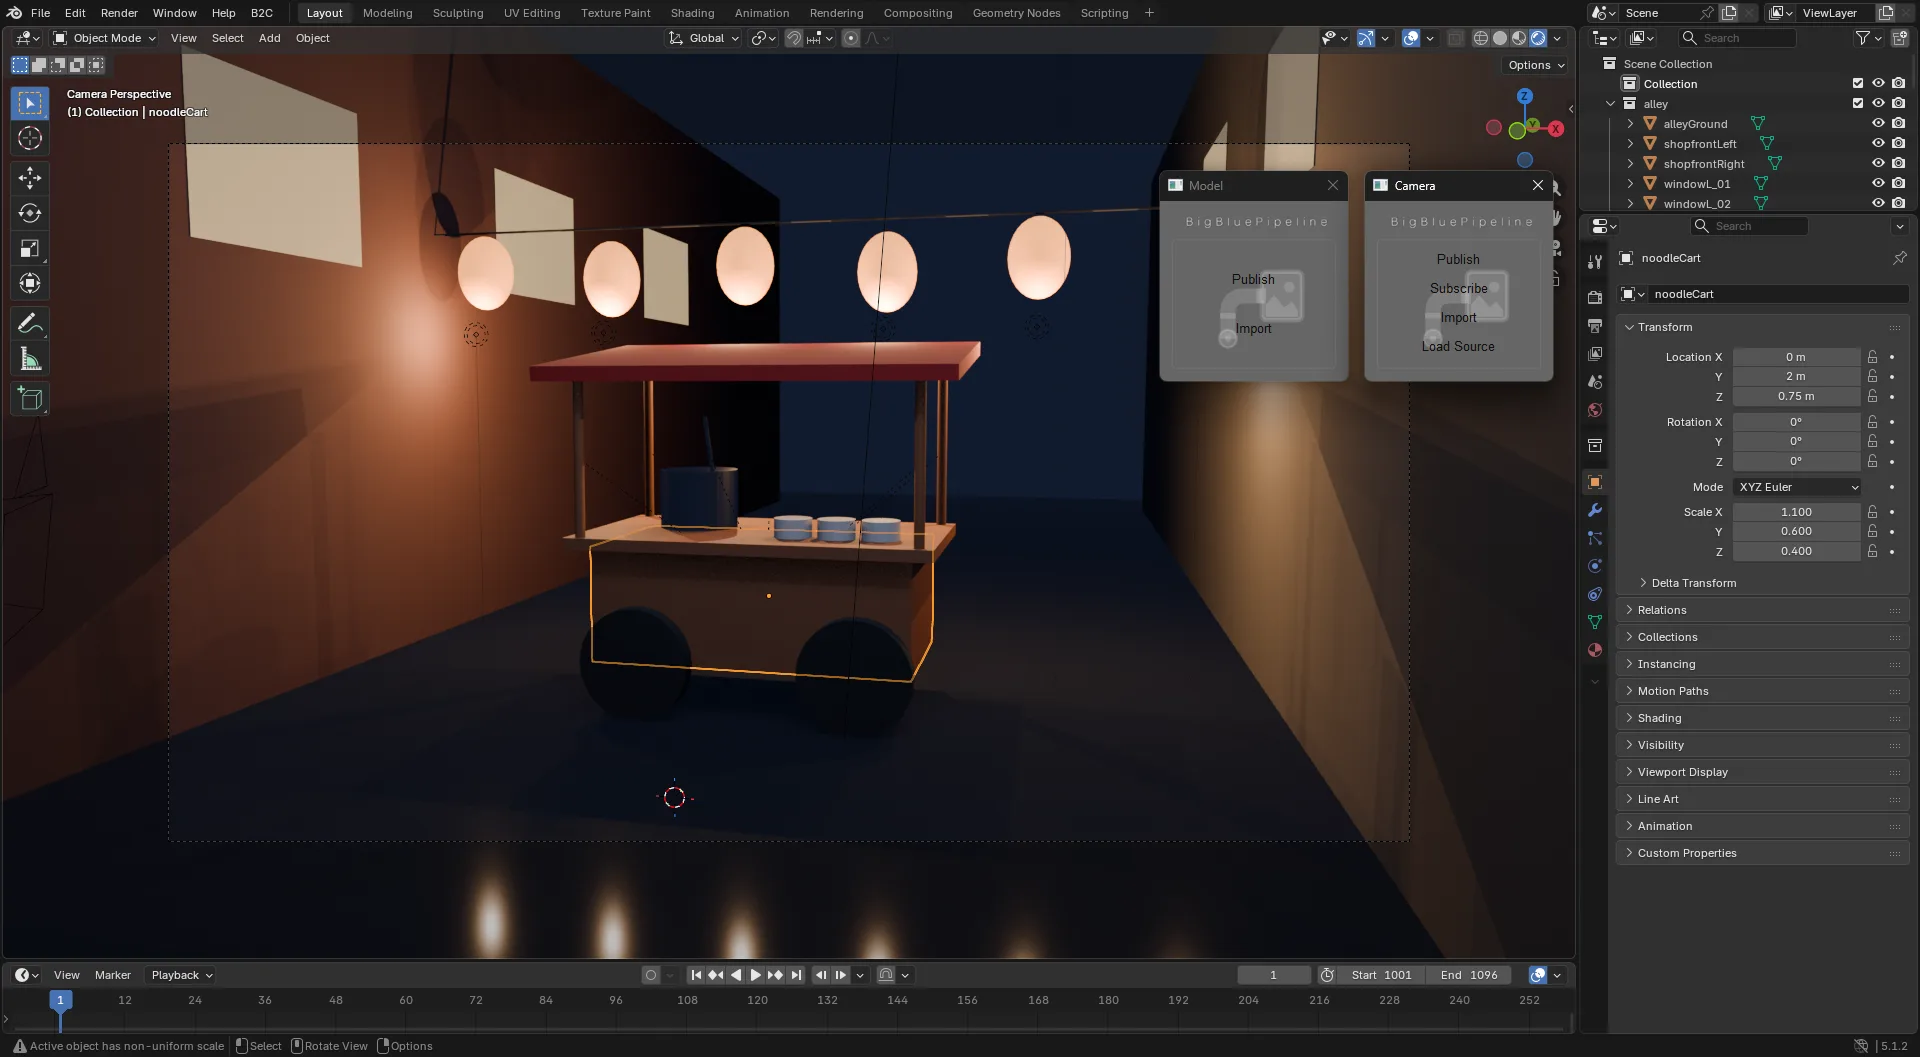Select the Annotate tool
The height and width of the screenshot is (1057, 1920).
(30, 323)
